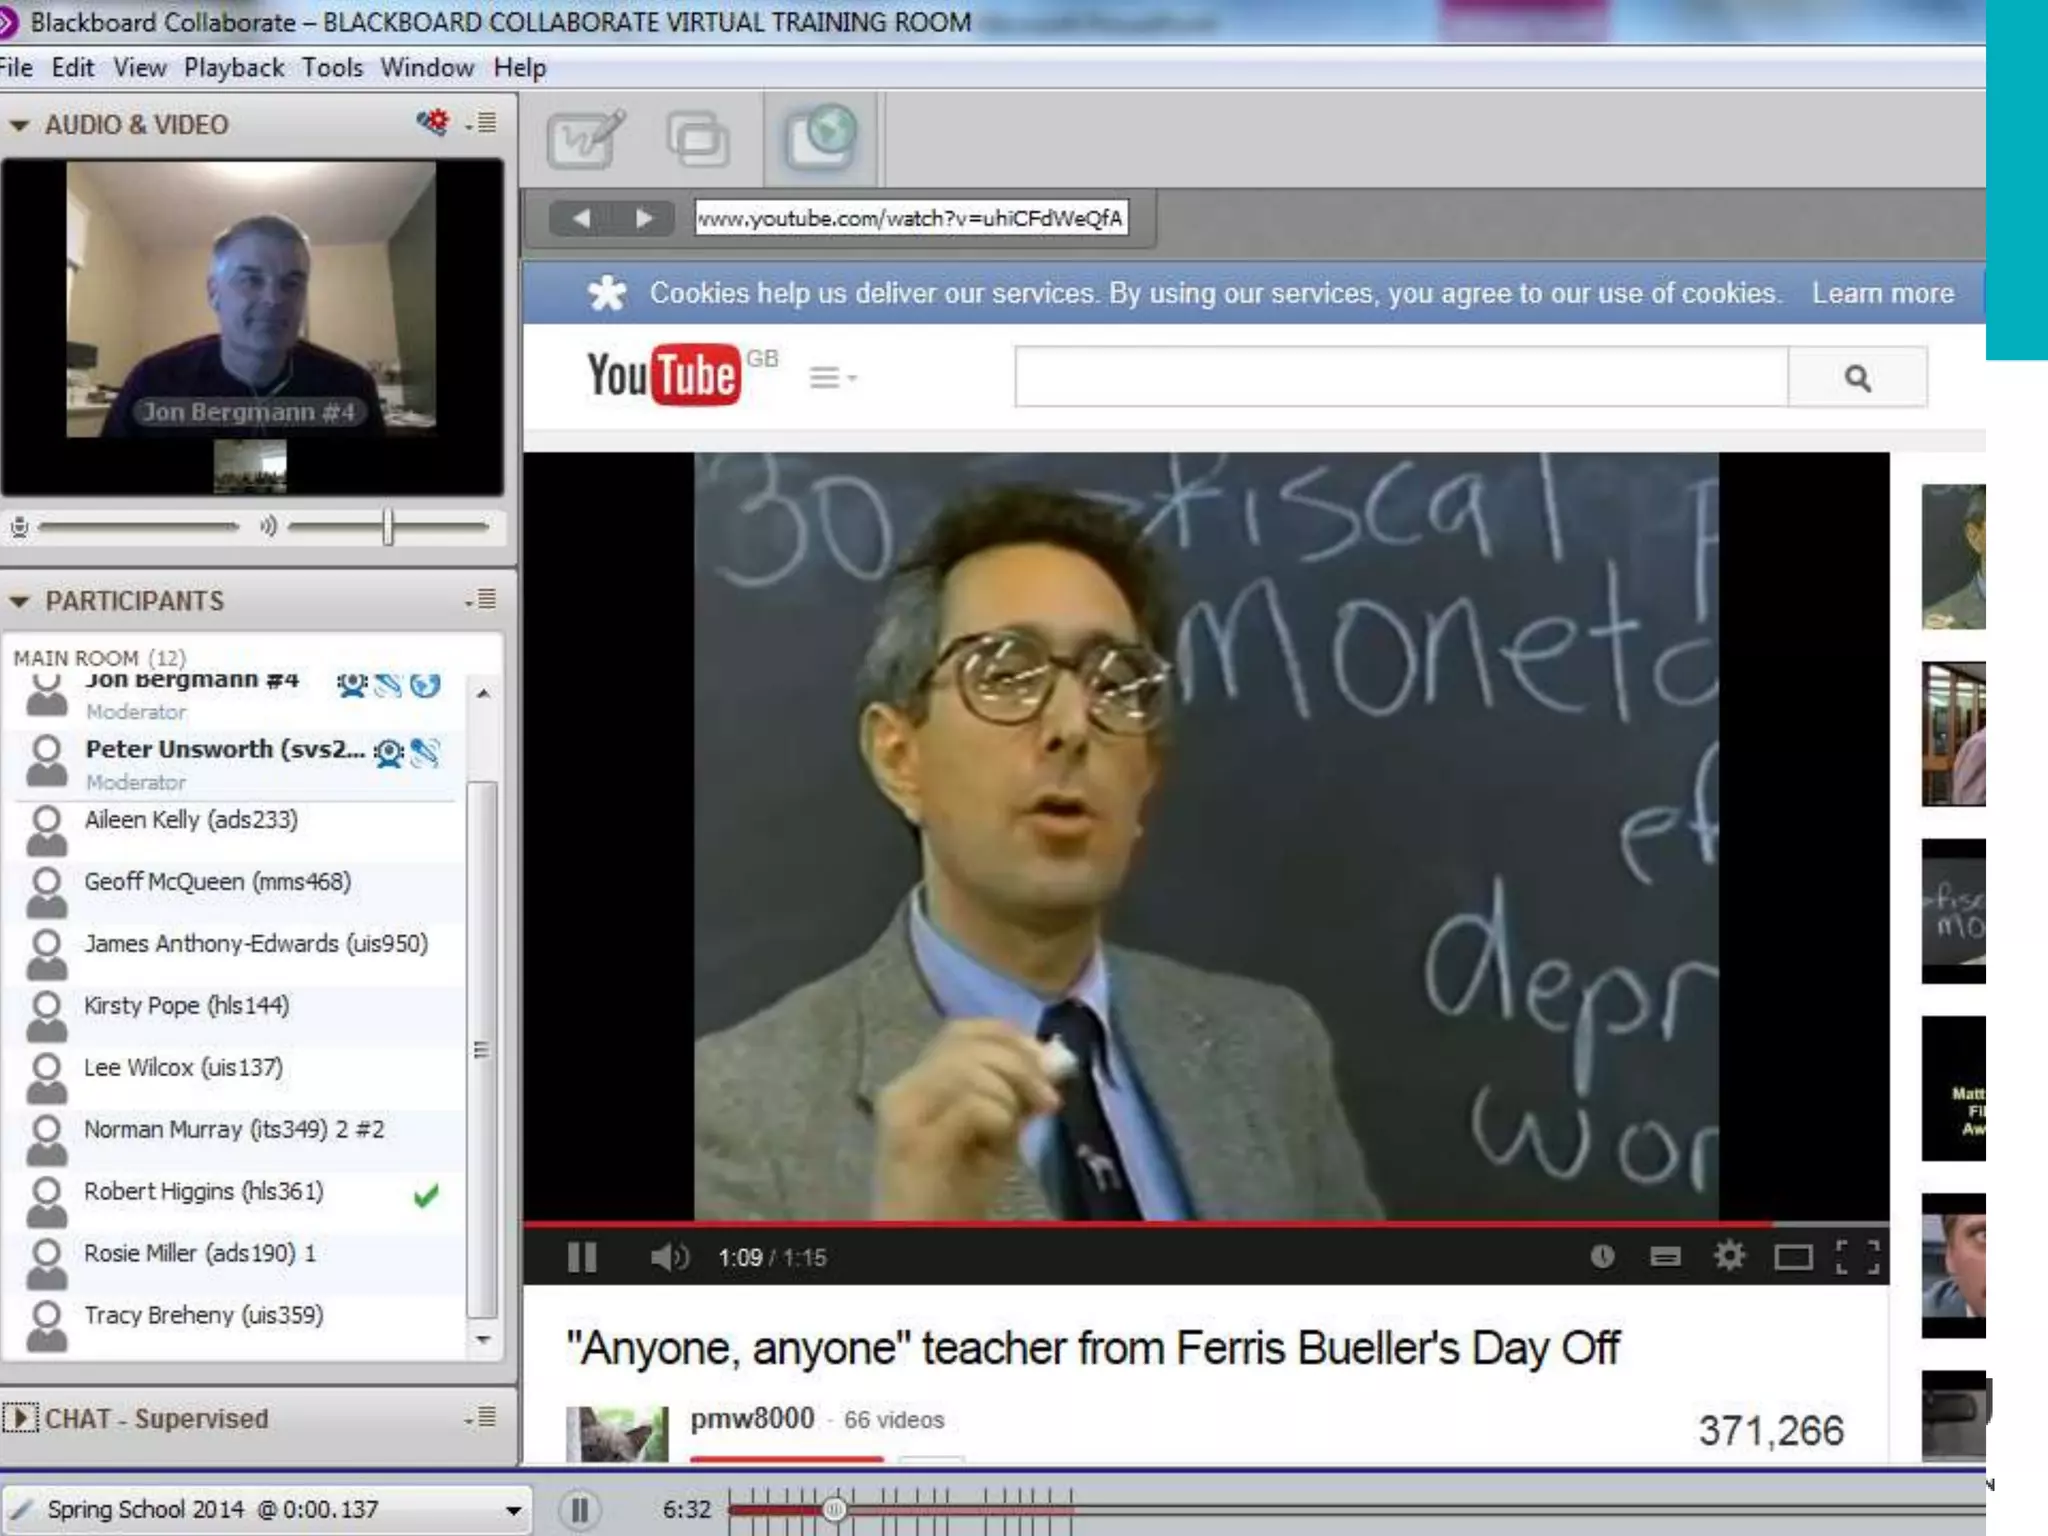Click the web tour back arrow

pos(582,218)
